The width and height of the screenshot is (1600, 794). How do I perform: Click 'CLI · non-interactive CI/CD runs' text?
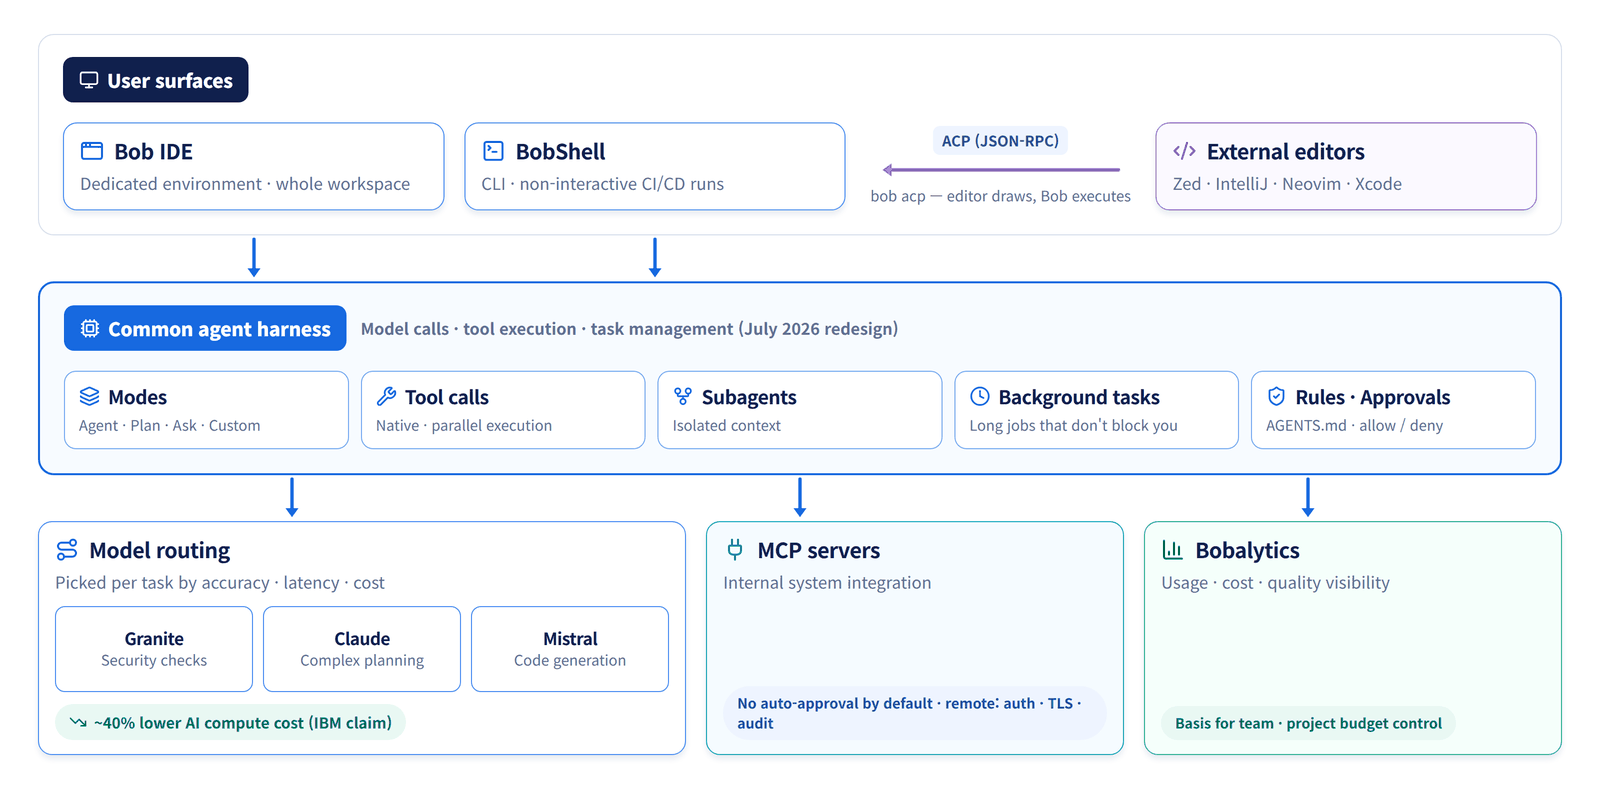(602, 184)
